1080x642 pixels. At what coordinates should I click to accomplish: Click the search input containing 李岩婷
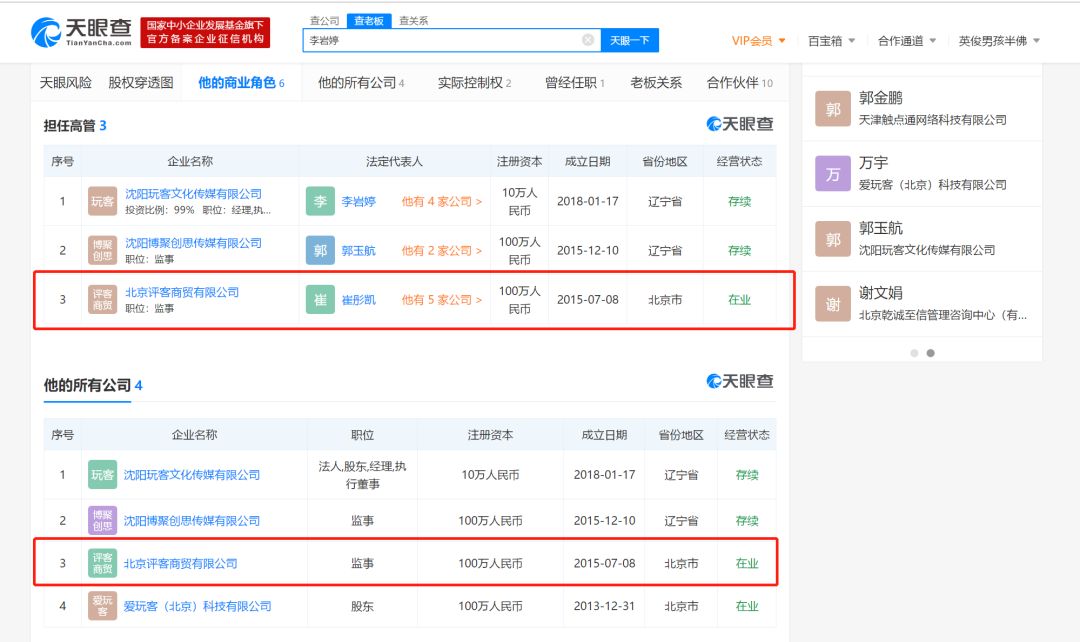tap(440, 40)
